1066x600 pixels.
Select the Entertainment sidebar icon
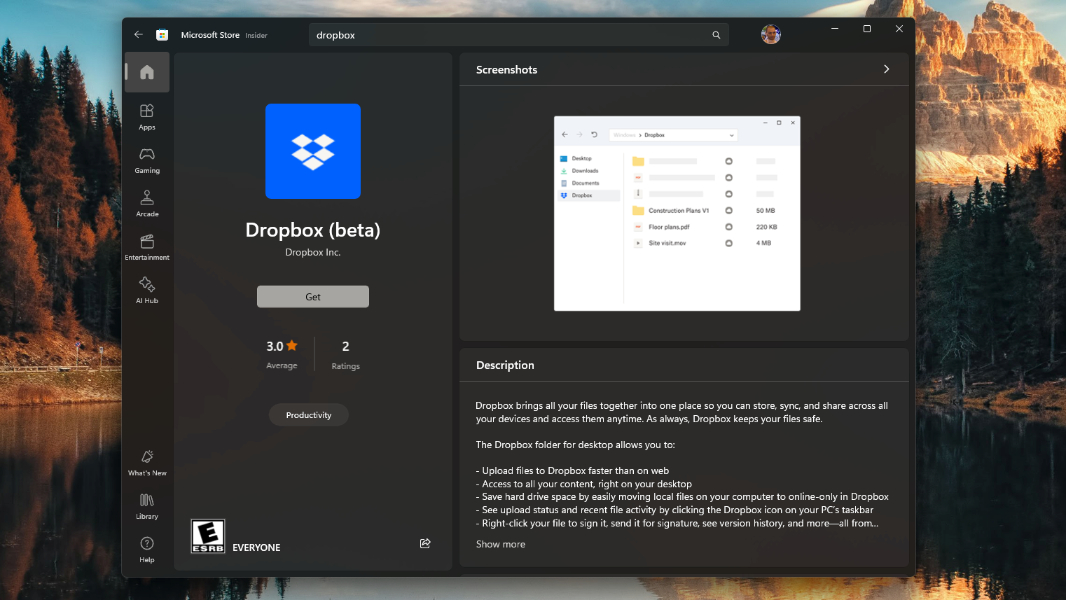point(146,247)
